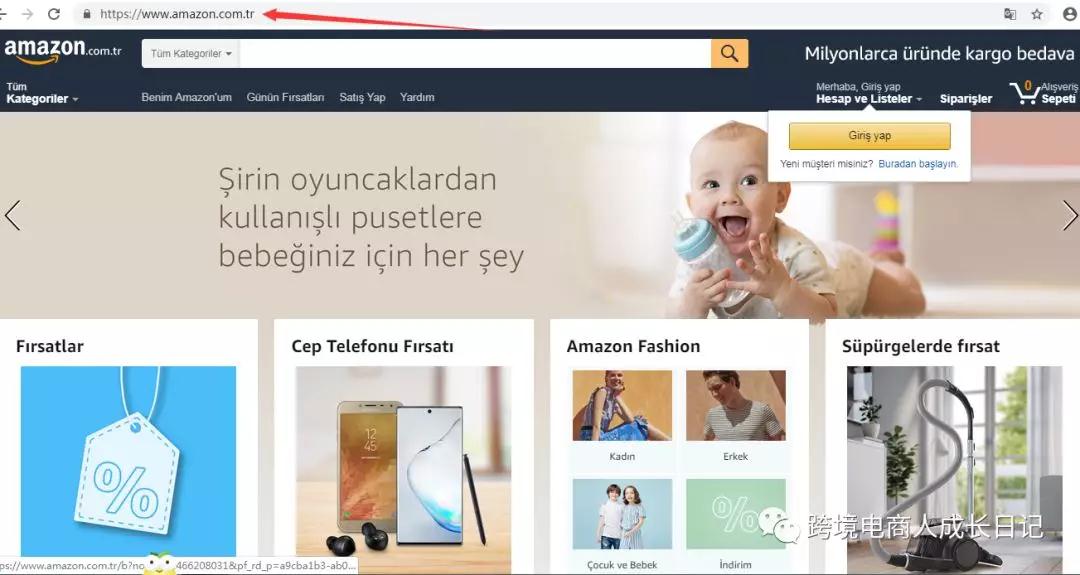Click the orange search magnifier button
Viewport: 1080px width, 575px height.
[x=729, y=54]
